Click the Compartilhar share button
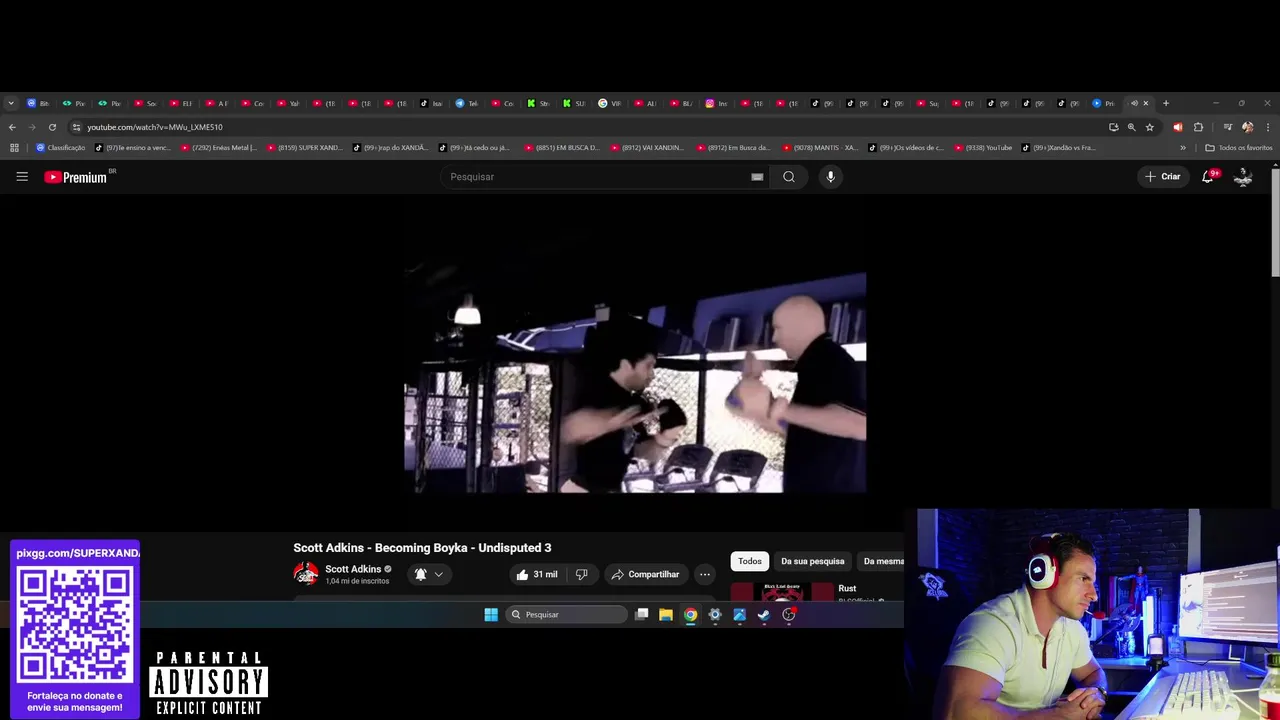Screen dimensions: 1280x720 645,574
